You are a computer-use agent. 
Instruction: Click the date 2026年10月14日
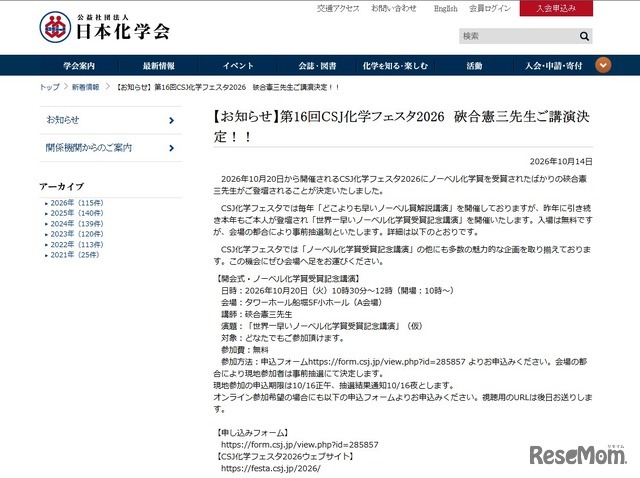click(561, 162)
